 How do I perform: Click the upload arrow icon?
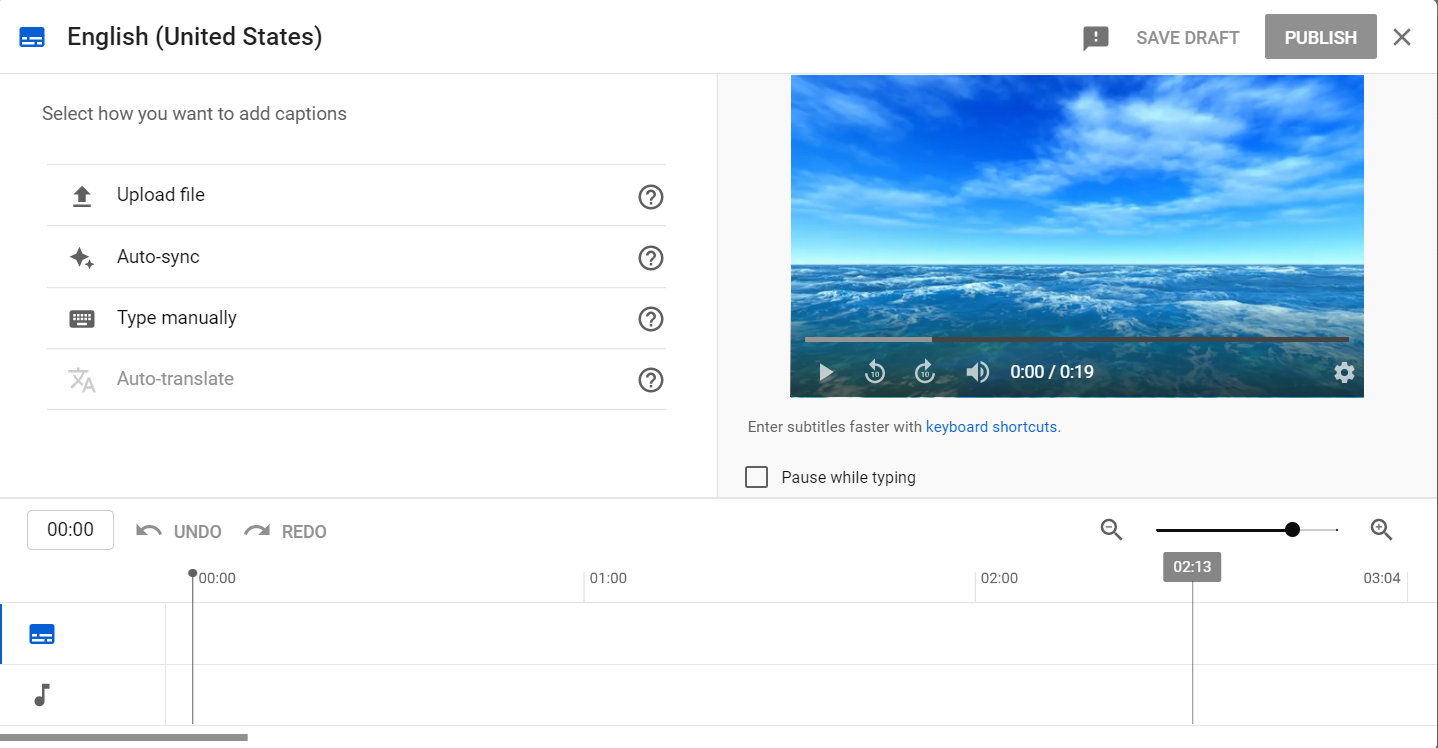coord(82,196)
